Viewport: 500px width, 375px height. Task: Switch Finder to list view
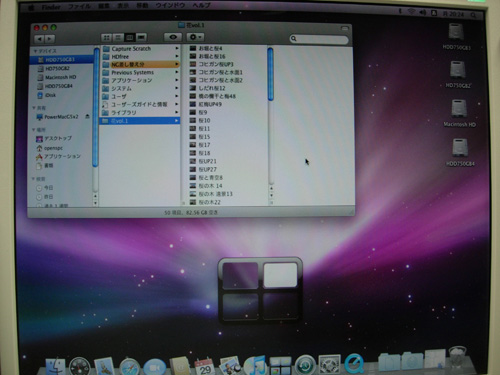click(118, 38)
